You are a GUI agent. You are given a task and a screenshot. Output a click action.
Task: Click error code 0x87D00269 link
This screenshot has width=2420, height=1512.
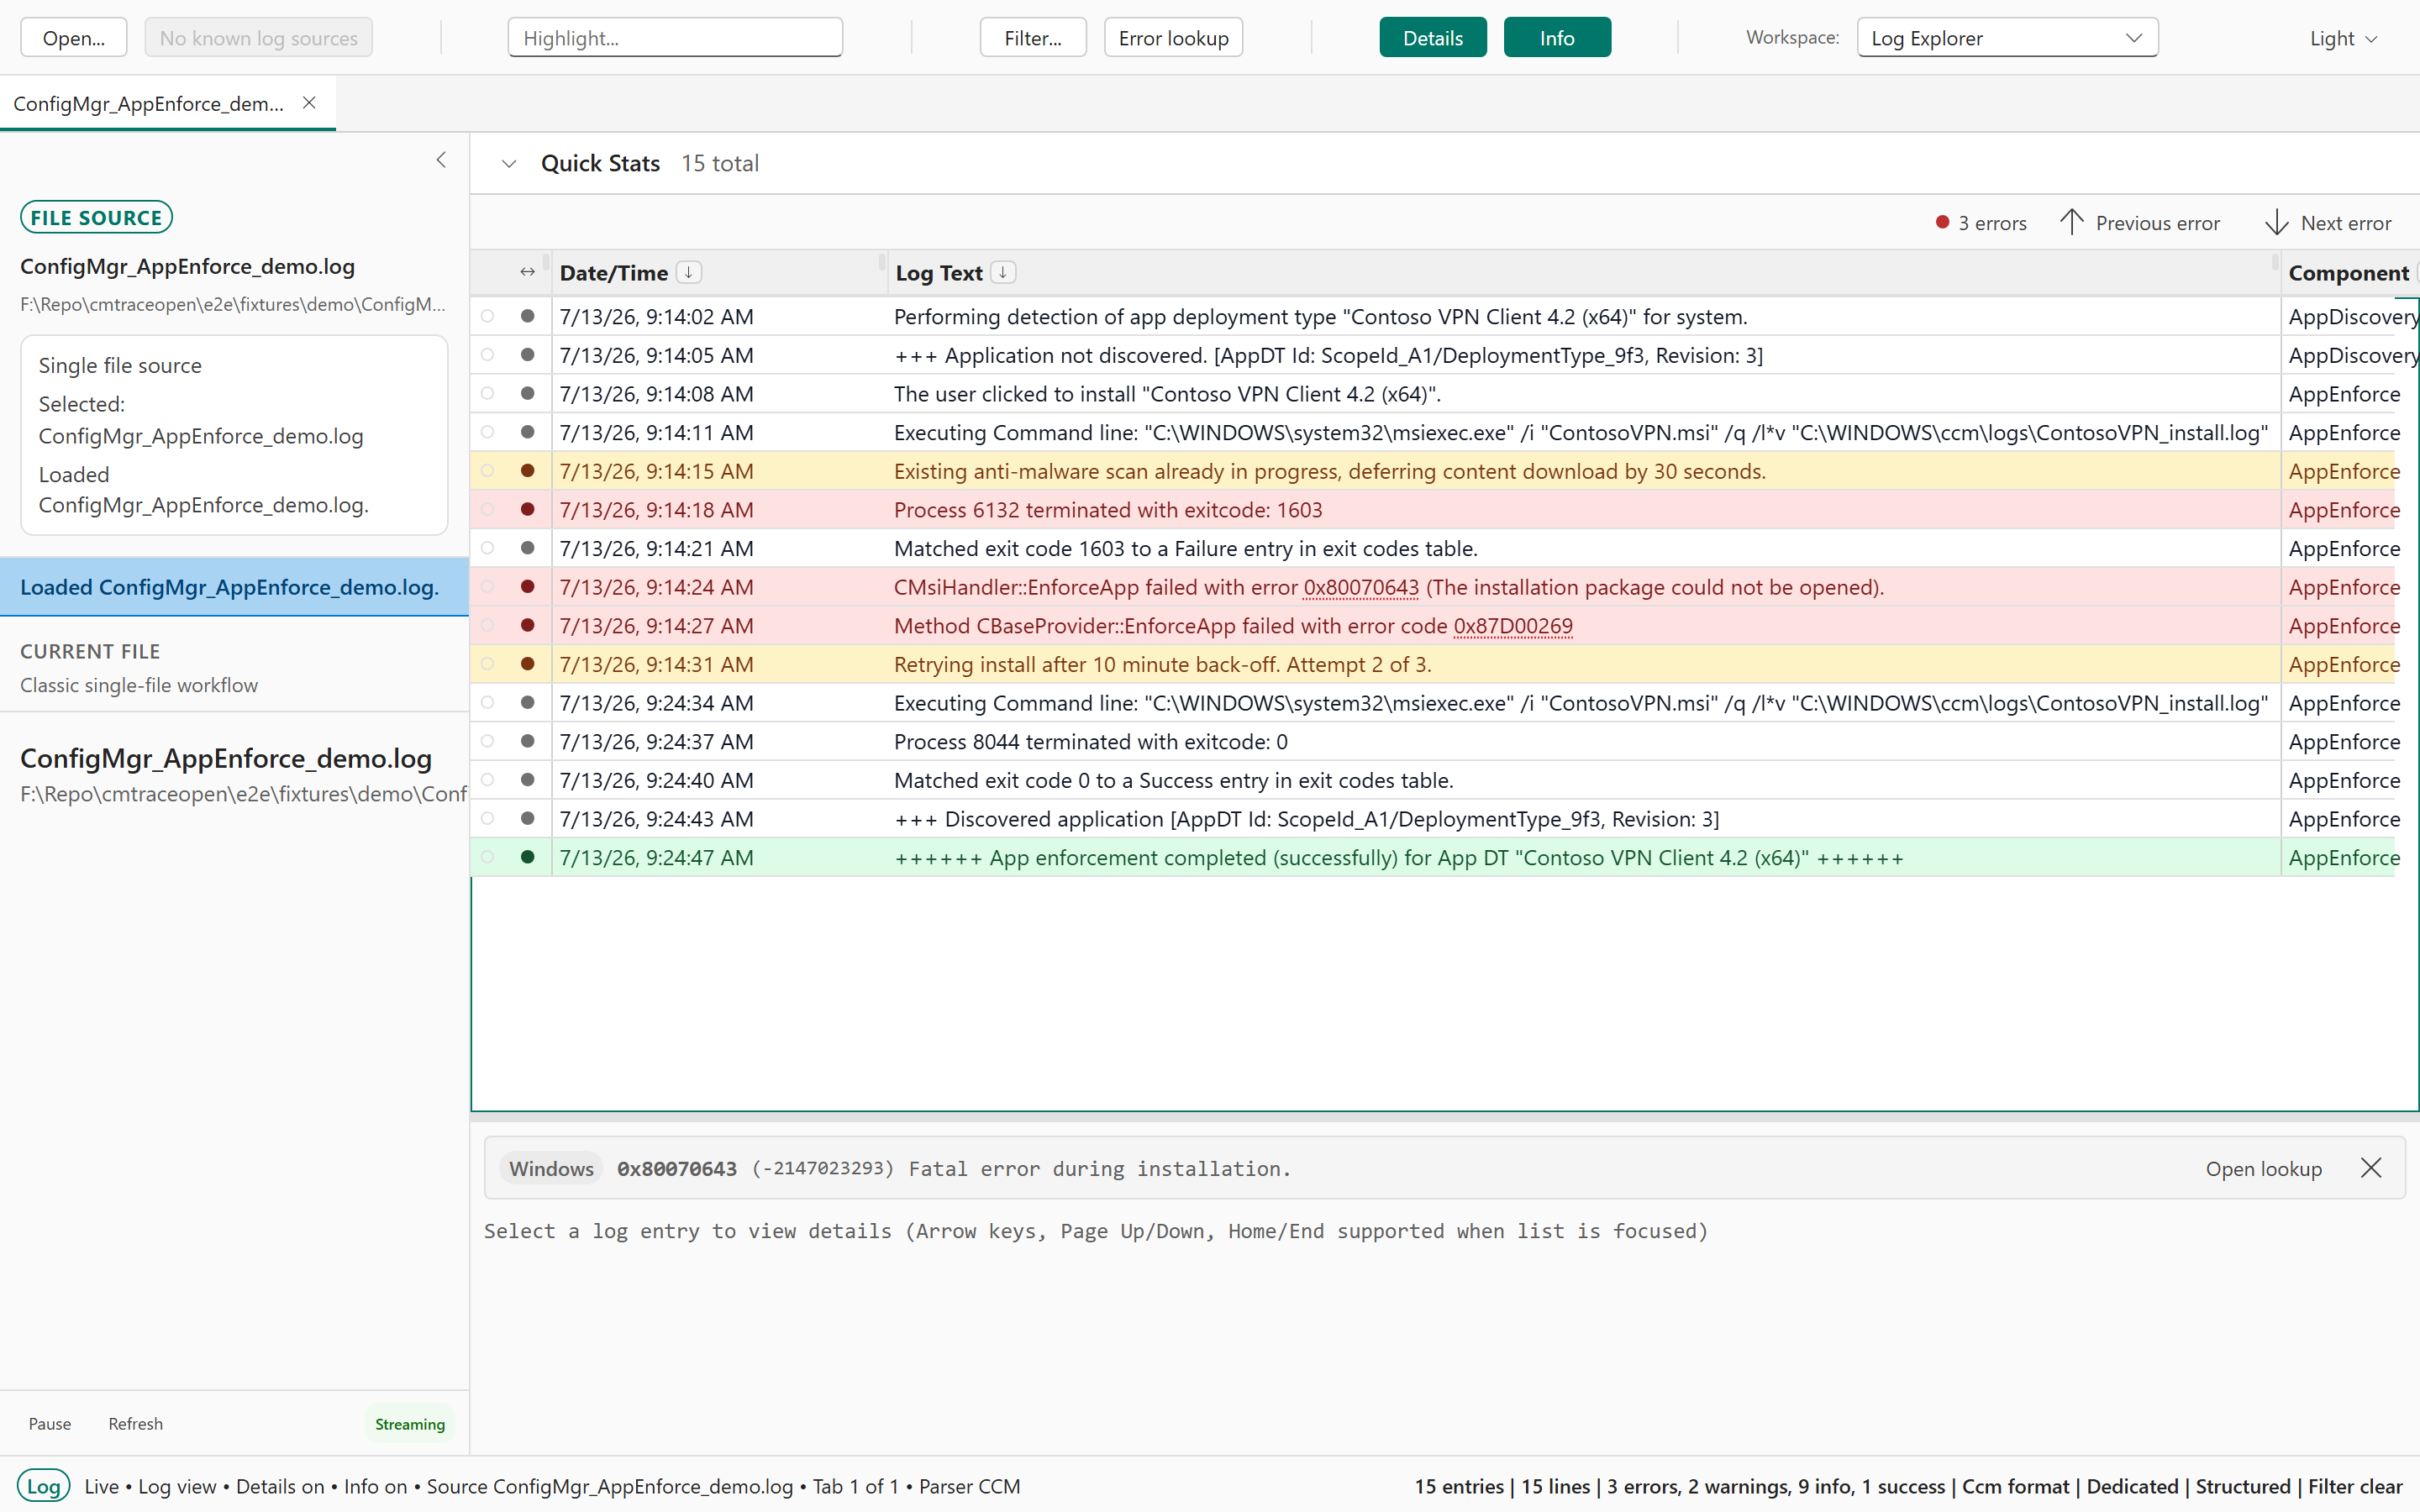click(x=1512, y=625)
